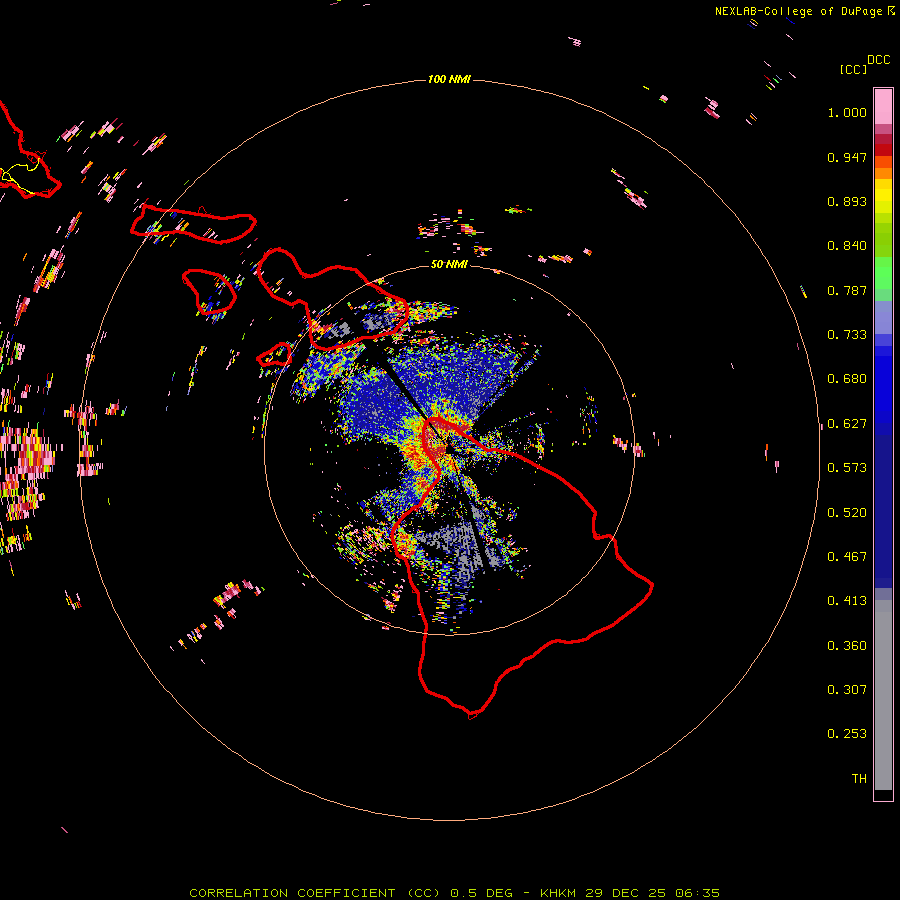Click the 100 NMI range ring label
The image size is (900, 900).
[x=449, y=79]
